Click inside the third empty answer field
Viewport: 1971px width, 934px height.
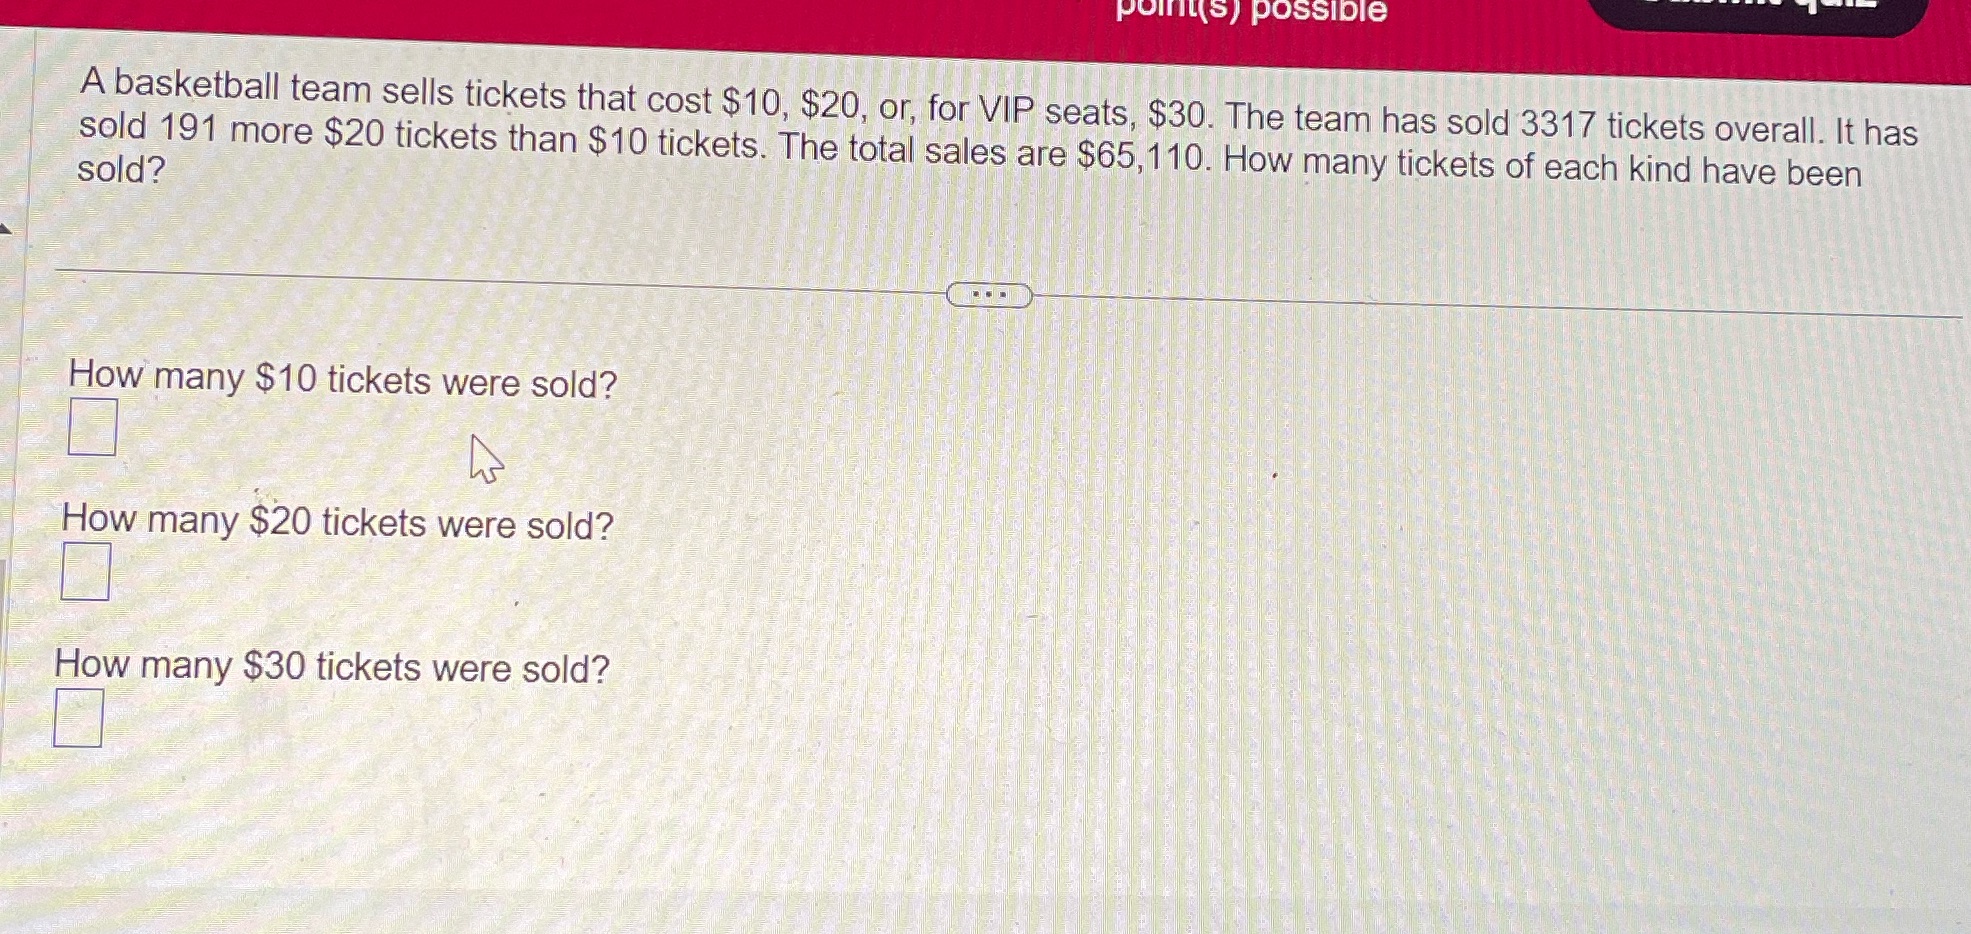(79, 718)
